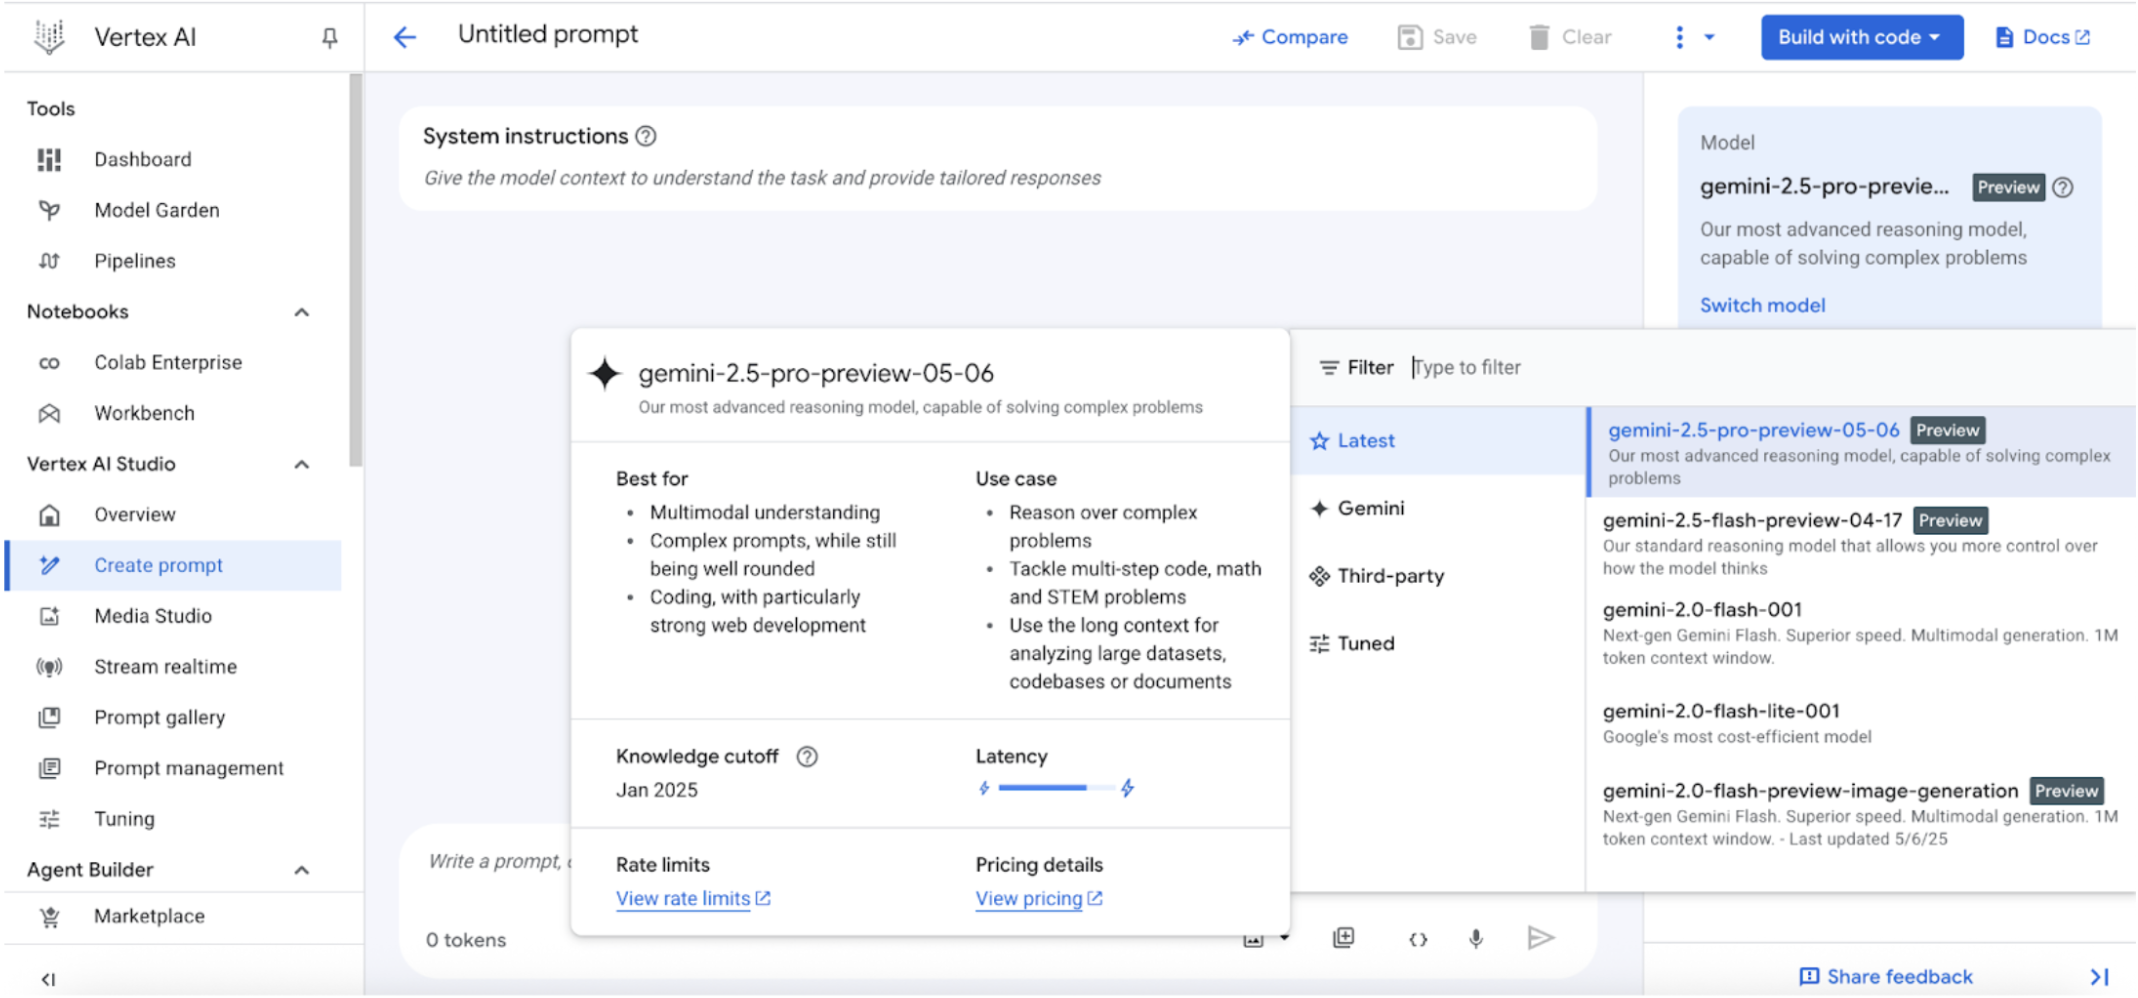This screenshot has height=998, width=2138.
Task: Show help for model Preview badge
Action: [x=2062, y=187]
